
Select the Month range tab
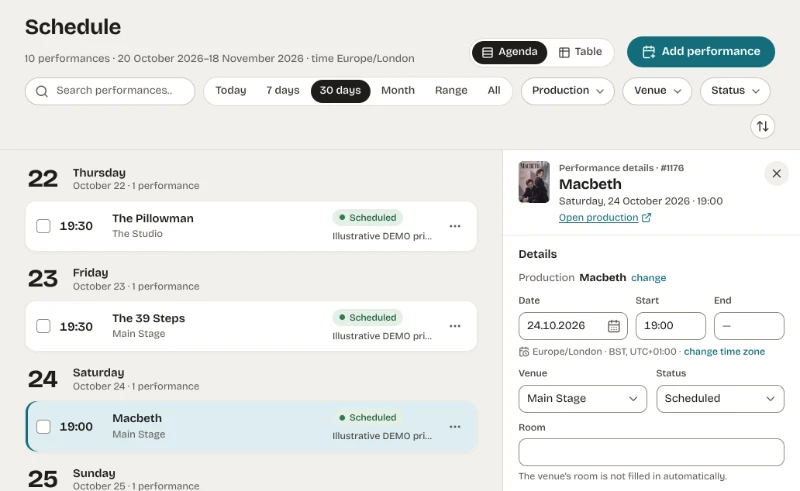398,91
